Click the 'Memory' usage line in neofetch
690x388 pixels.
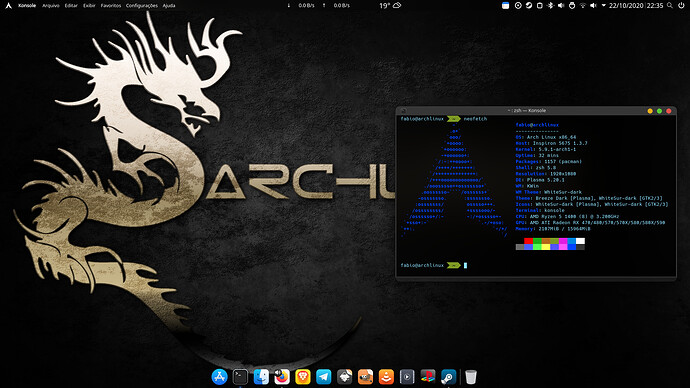[x=553, y=229]
